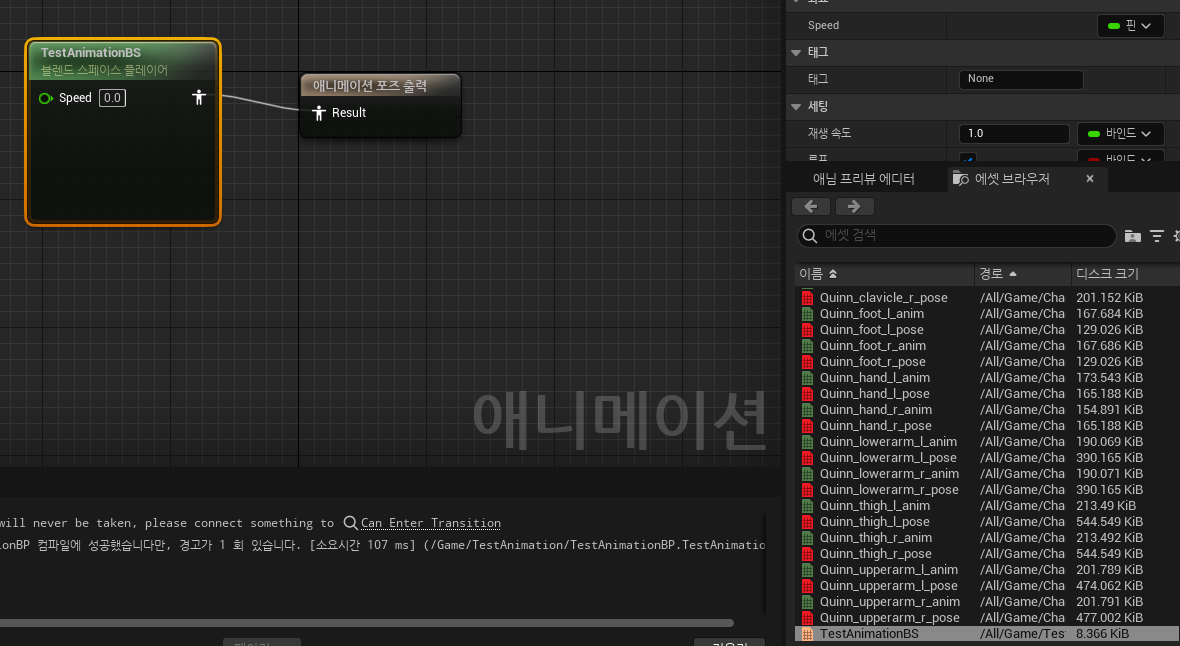Sort assets by 경로 column
This screenshot has width=1180, height=646.
1023,274
